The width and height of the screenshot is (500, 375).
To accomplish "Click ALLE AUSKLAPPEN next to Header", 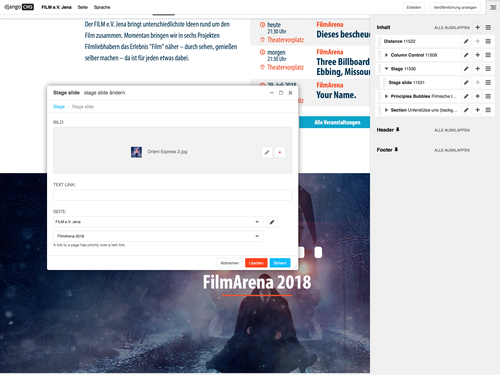I will pyautogui.click(x=452, y=130).
